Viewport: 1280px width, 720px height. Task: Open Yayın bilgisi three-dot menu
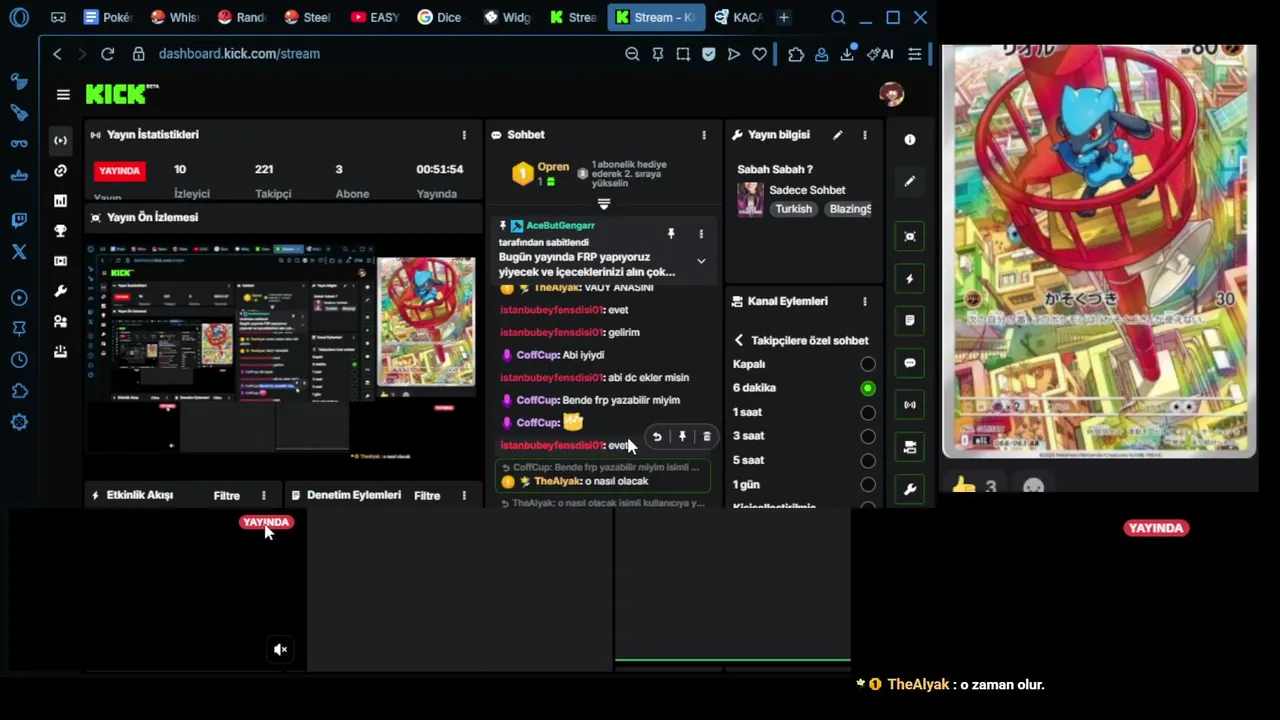click(865, 135)
